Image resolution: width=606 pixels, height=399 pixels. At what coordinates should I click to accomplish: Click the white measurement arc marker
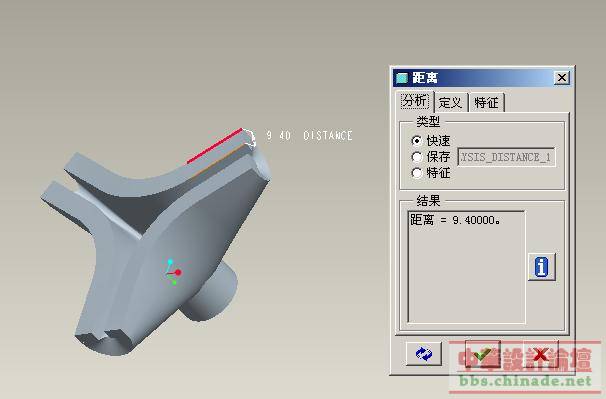coord(251,138)
